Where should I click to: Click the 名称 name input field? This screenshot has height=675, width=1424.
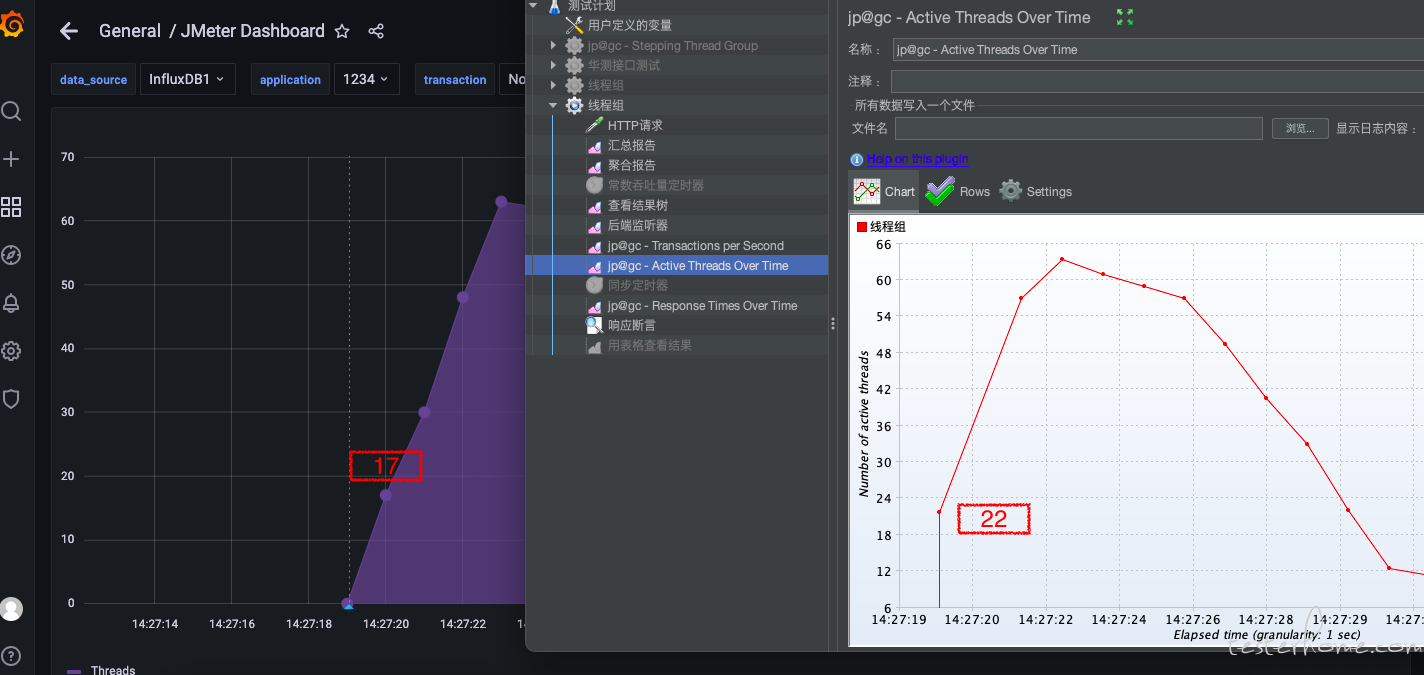1158,49
